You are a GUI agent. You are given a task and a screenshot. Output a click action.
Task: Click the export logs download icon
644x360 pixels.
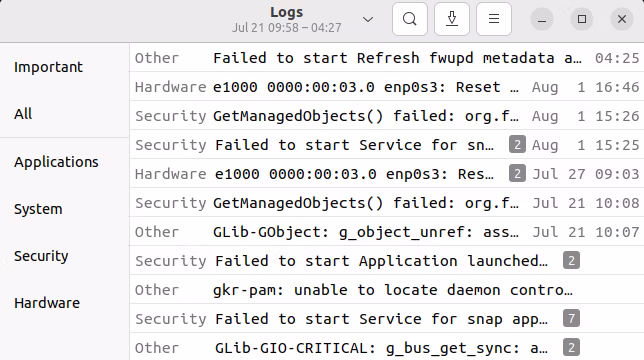point(452,19)
